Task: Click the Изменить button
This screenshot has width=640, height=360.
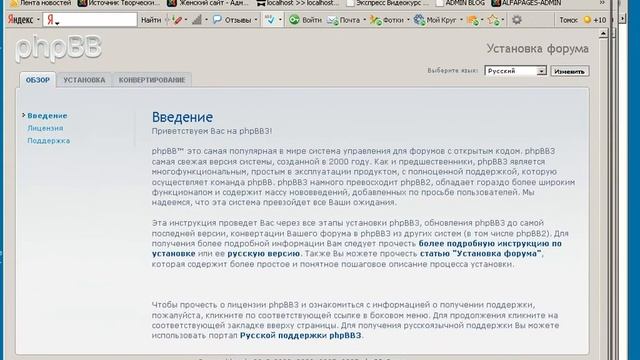Action: [569, 71]
